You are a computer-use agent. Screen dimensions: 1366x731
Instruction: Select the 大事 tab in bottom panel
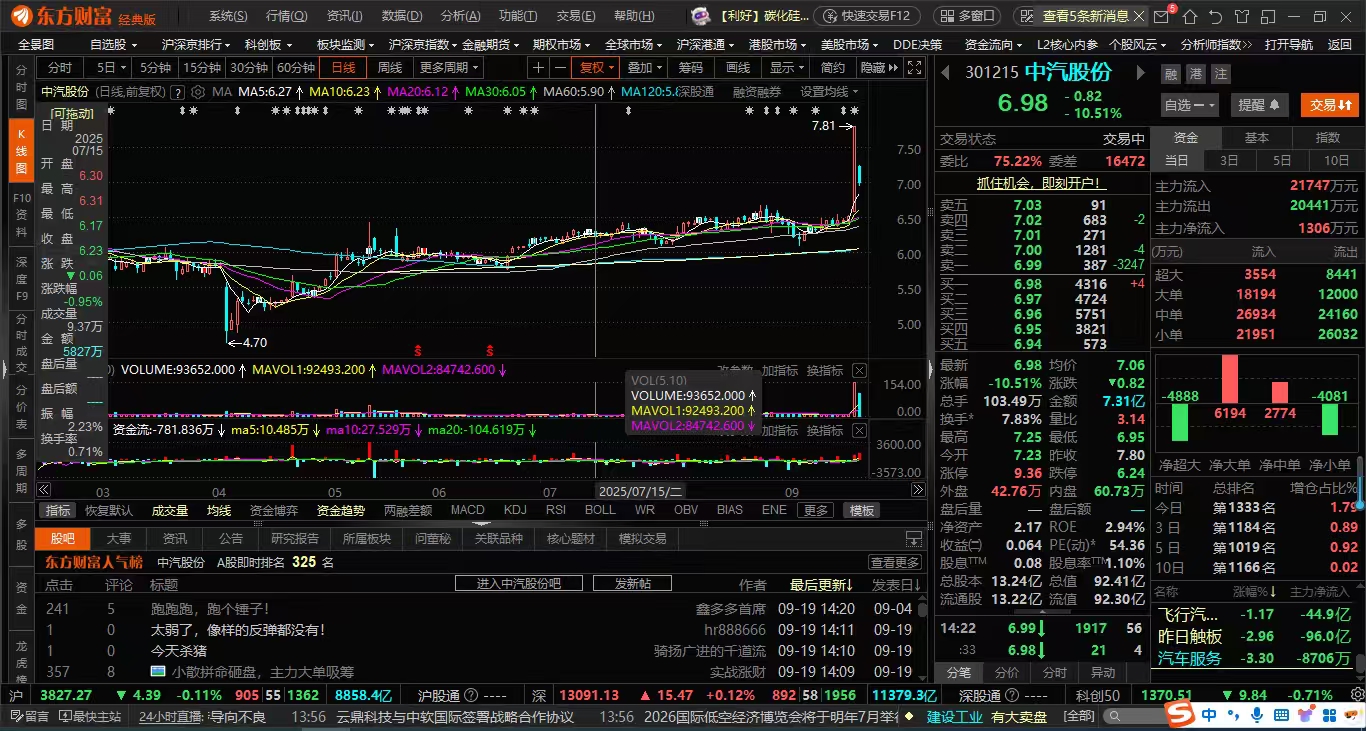pos(119,539)
